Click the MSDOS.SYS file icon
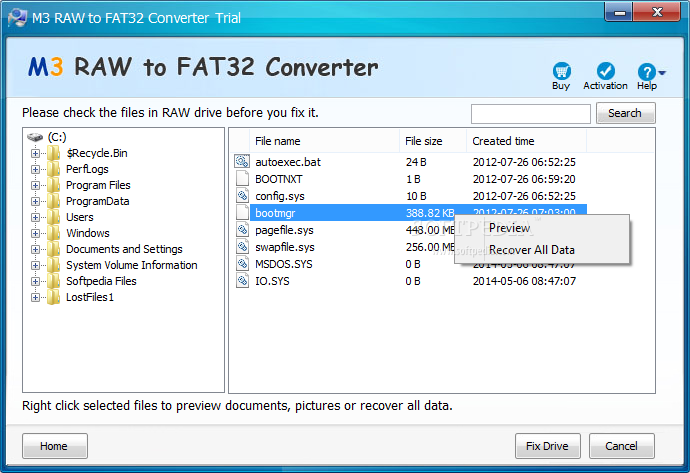Image resolution: width=690 pixels, height=473 pixels. tap(242, 264)
